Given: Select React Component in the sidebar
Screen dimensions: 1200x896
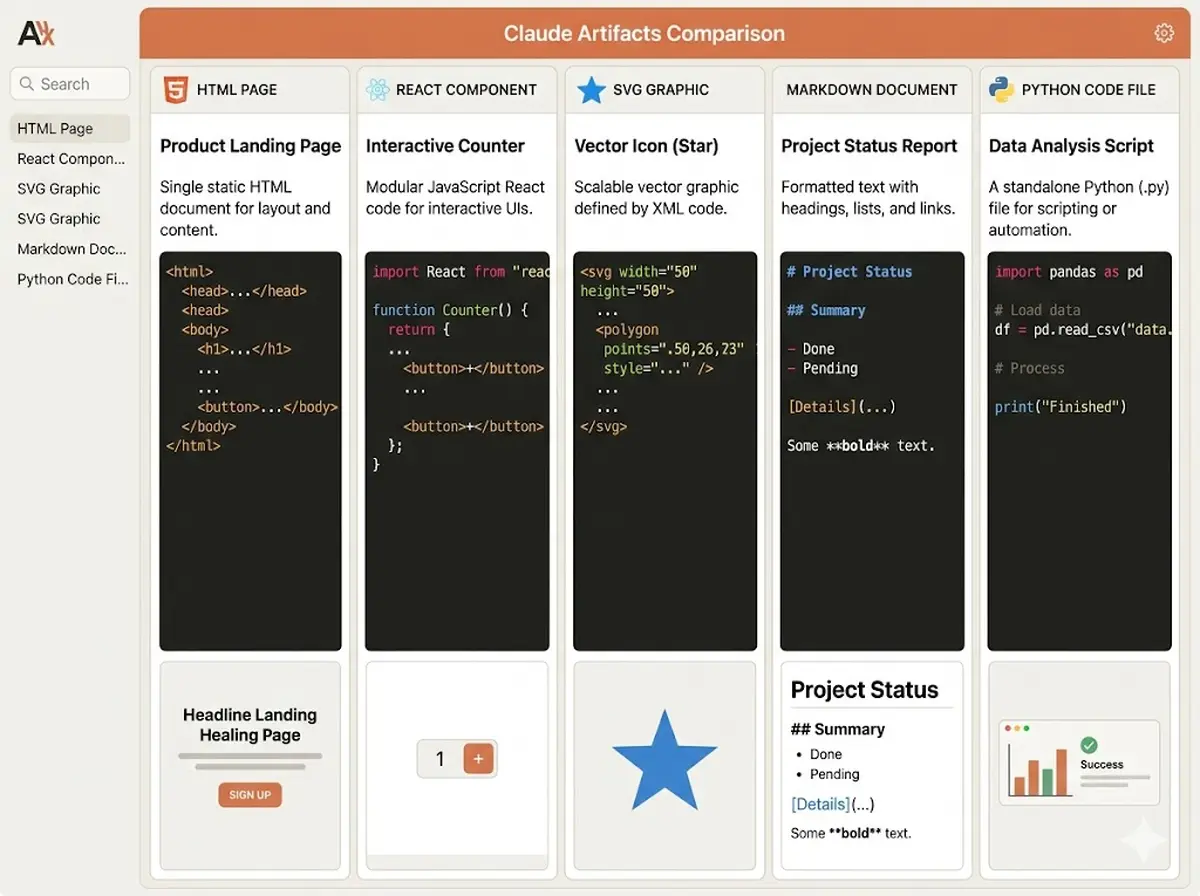Looking at the screenshot, I should click(x=70, y=159).
